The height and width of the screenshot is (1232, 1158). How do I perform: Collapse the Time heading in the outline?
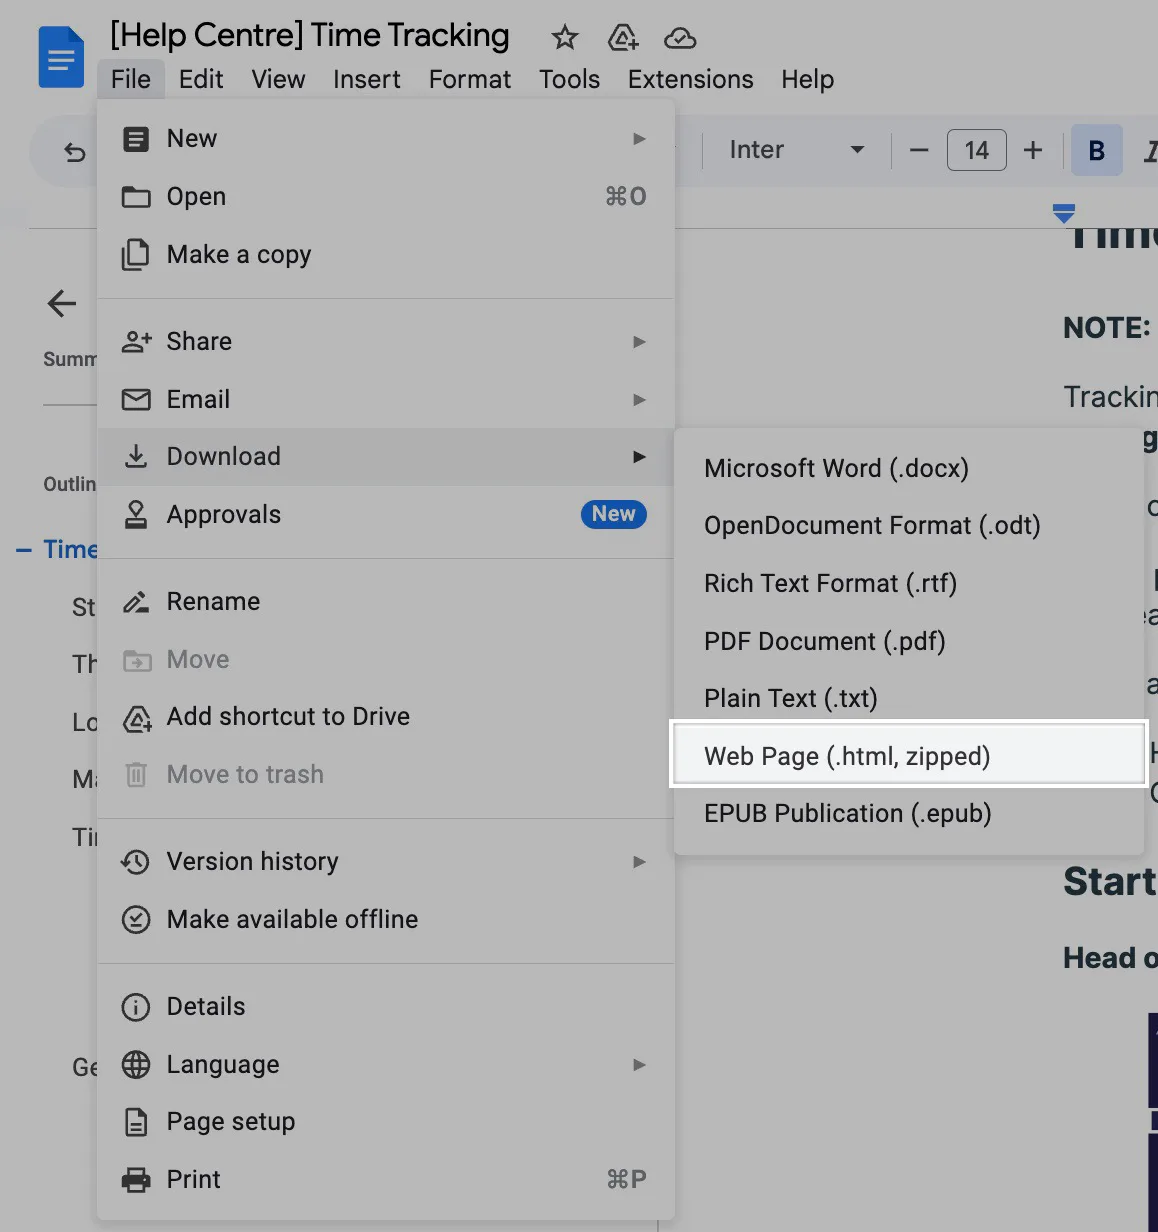pos(24,549)
